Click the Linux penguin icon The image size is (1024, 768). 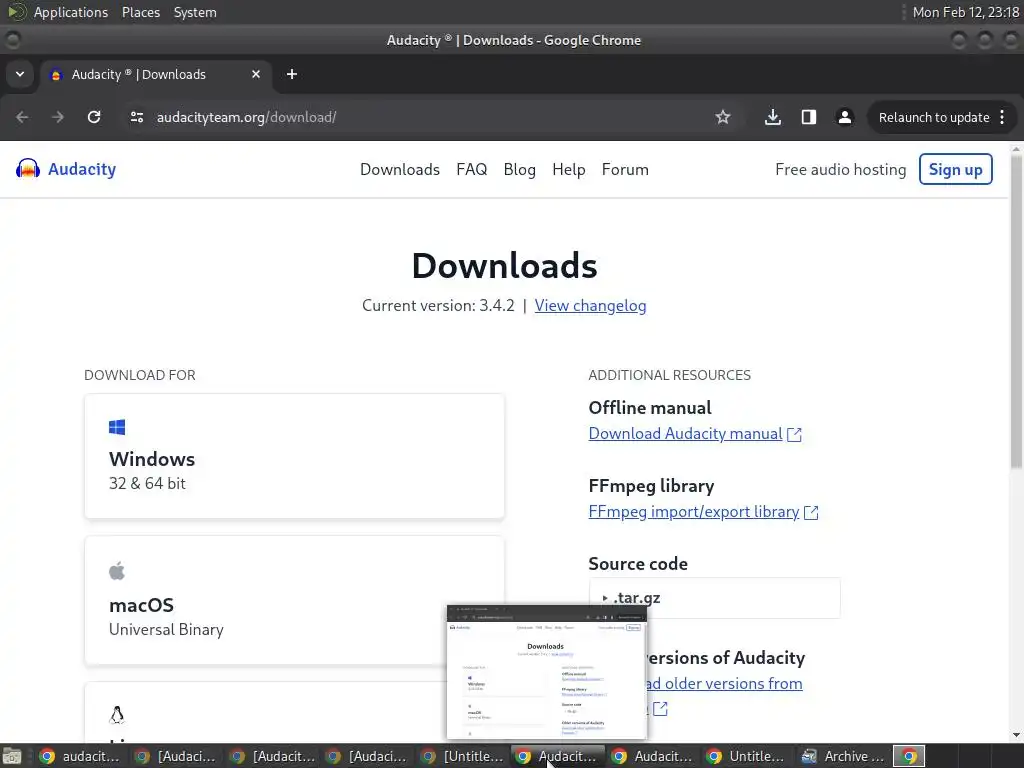point(117,714)
